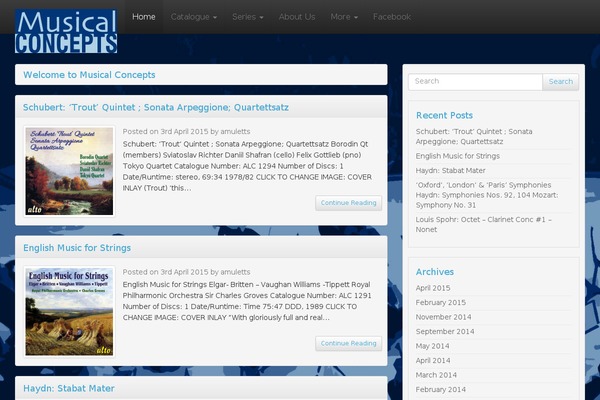The height and width of the screenshot is (400, 600).
Task: Open the English Music for Strings cover
Action: [69, 312]
